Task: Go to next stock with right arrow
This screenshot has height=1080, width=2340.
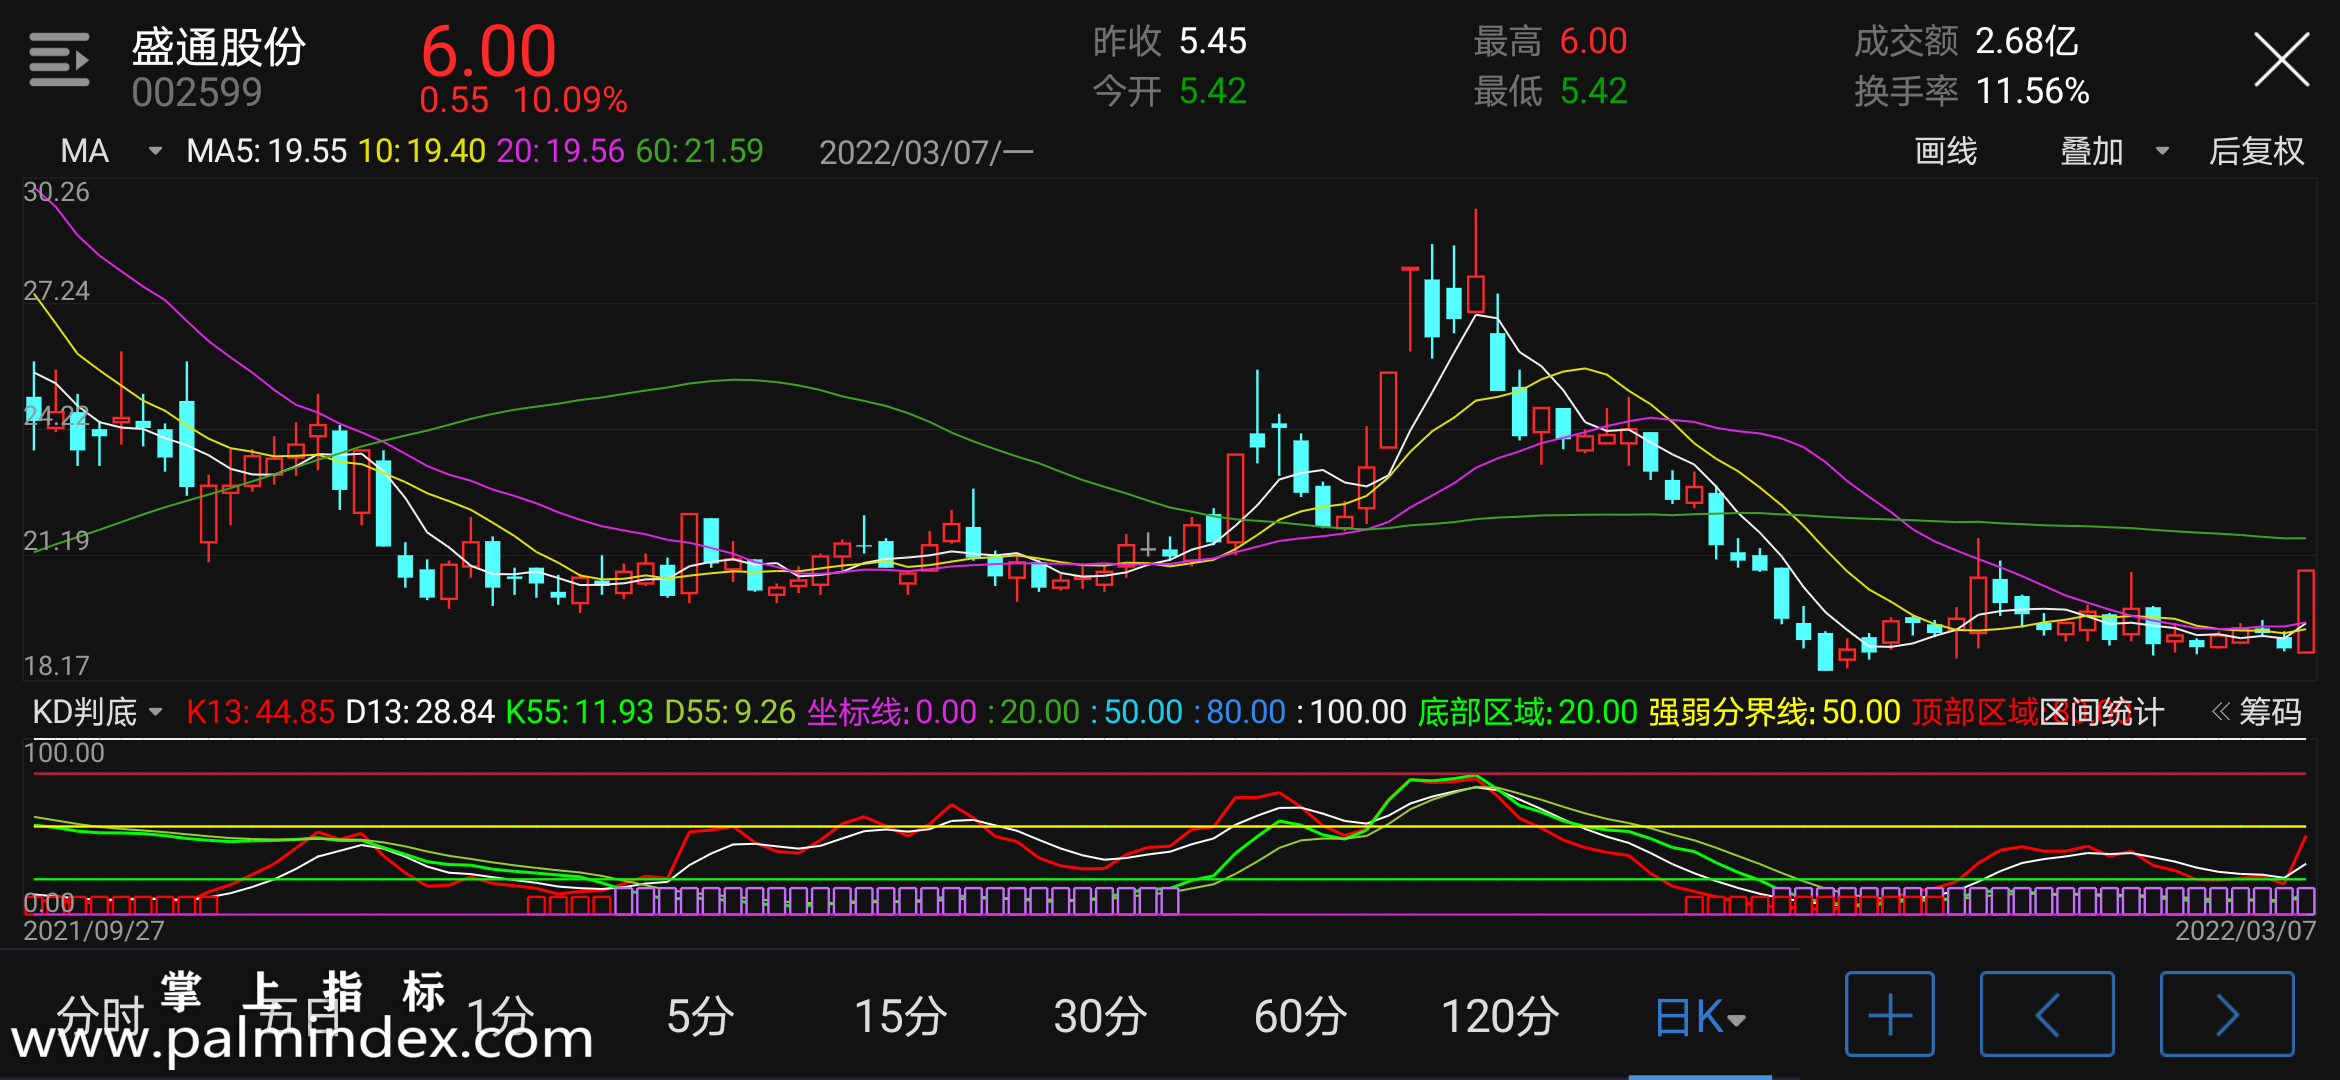Action: click(x=2227, y=1014)
